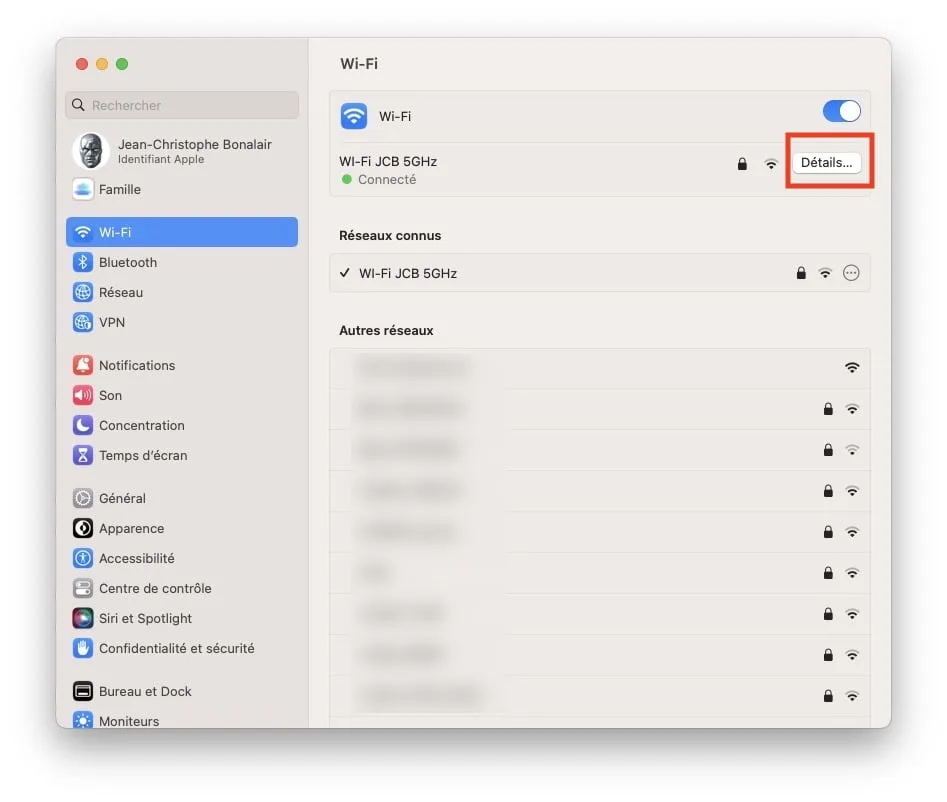Click the Famille icon
Viewport: 947px width, 802px height.
click(x=83, y=189)
